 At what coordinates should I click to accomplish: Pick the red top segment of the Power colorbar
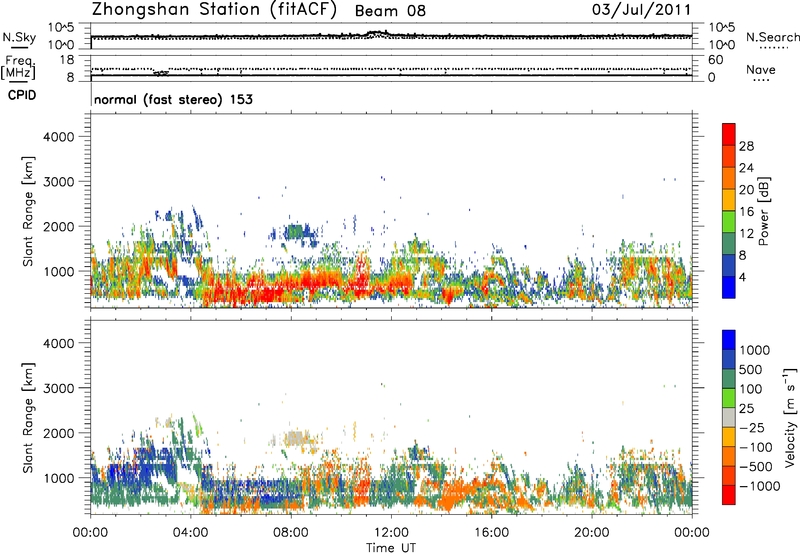[729, 135]
